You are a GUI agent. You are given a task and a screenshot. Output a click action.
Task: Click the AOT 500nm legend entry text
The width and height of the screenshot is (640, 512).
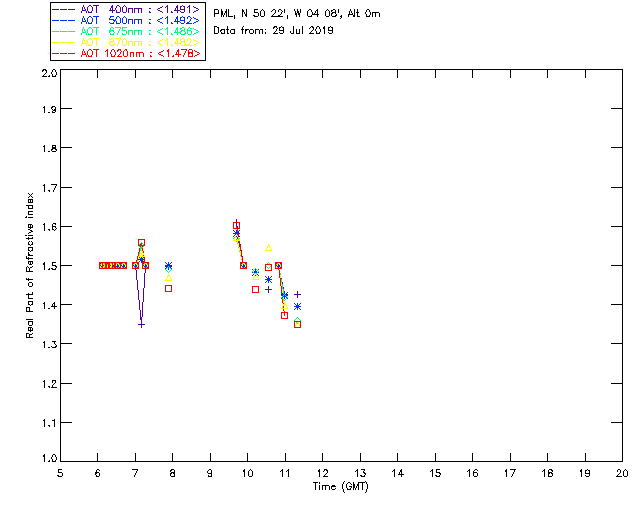coord(140,20)
